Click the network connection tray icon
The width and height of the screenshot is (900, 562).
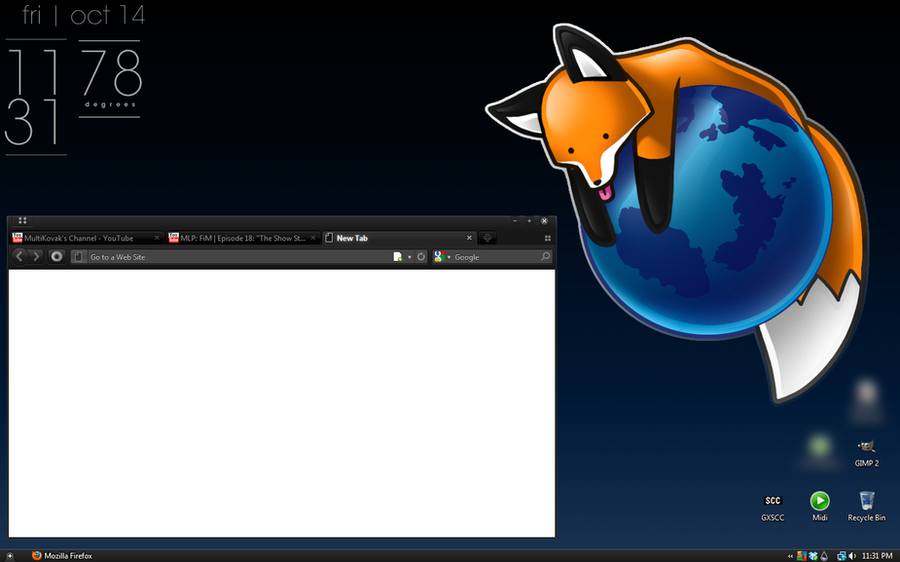pos(841,556)
